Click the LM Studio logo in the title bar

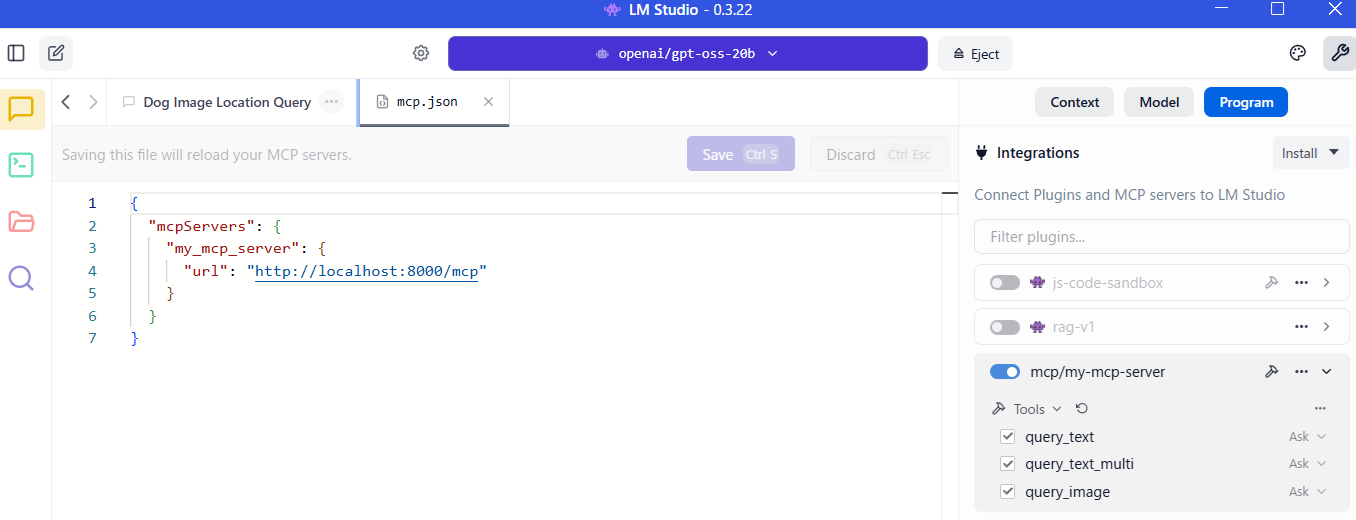tap(612, 10)
